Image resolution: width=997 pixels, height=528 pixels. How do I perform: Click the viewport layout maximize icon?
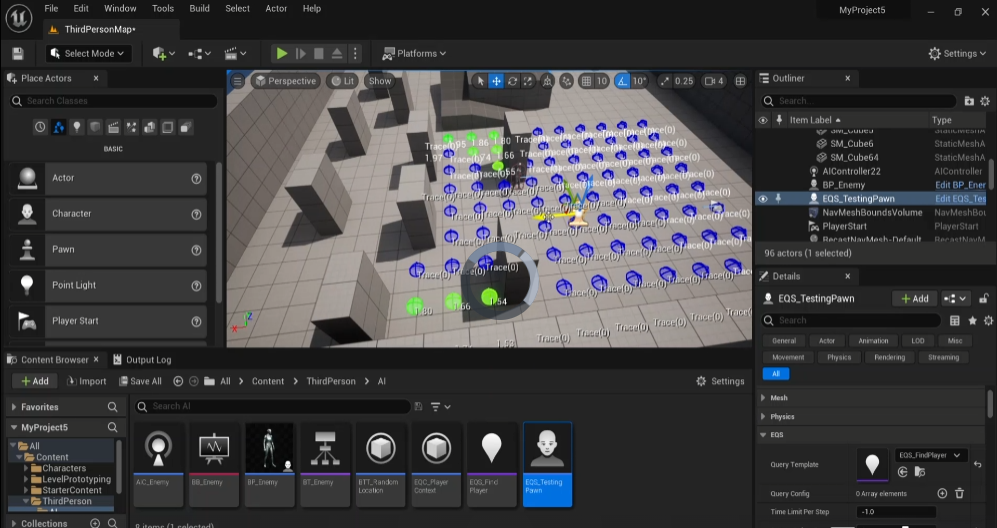tap(740, 81)
